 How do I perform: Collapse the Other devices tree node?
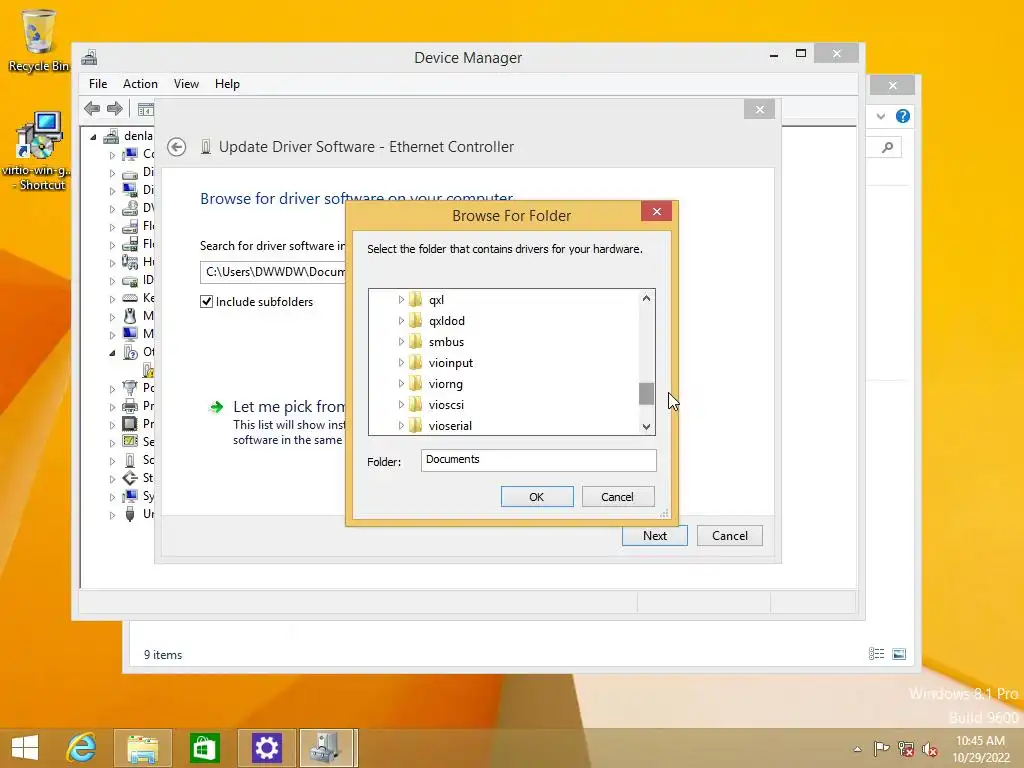coord(112,353)
